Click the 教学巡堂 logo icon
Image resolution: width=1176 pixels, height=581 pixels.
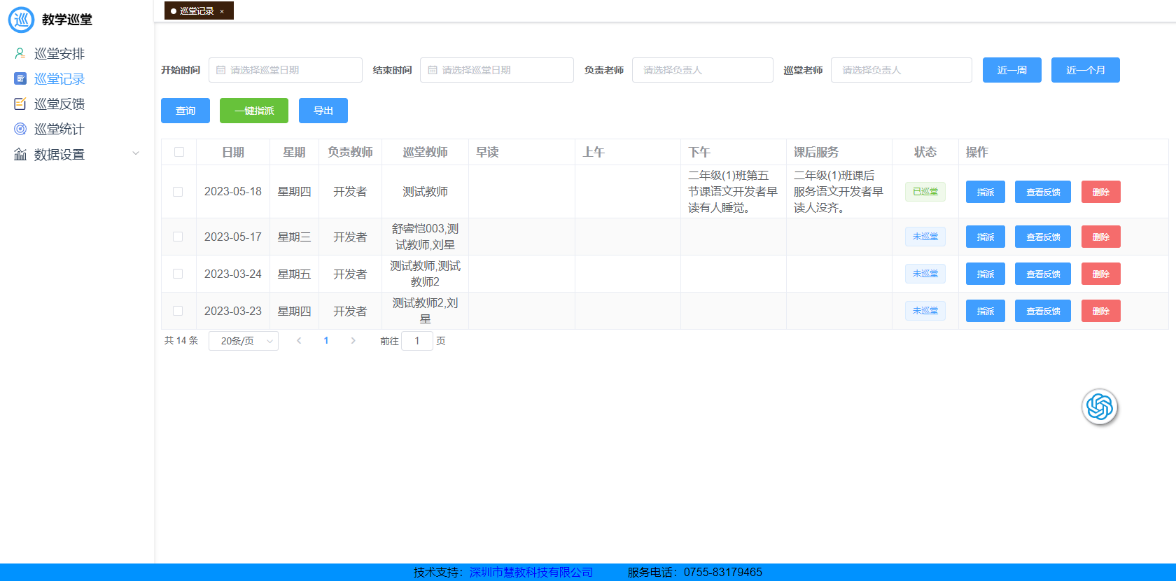(21, 19)
